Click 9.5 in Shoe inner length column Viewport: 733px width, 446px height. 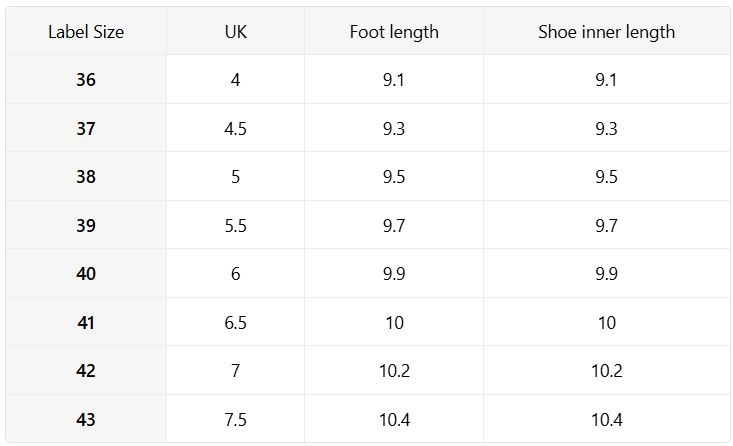pyautogui.click(x=606, y=177)
